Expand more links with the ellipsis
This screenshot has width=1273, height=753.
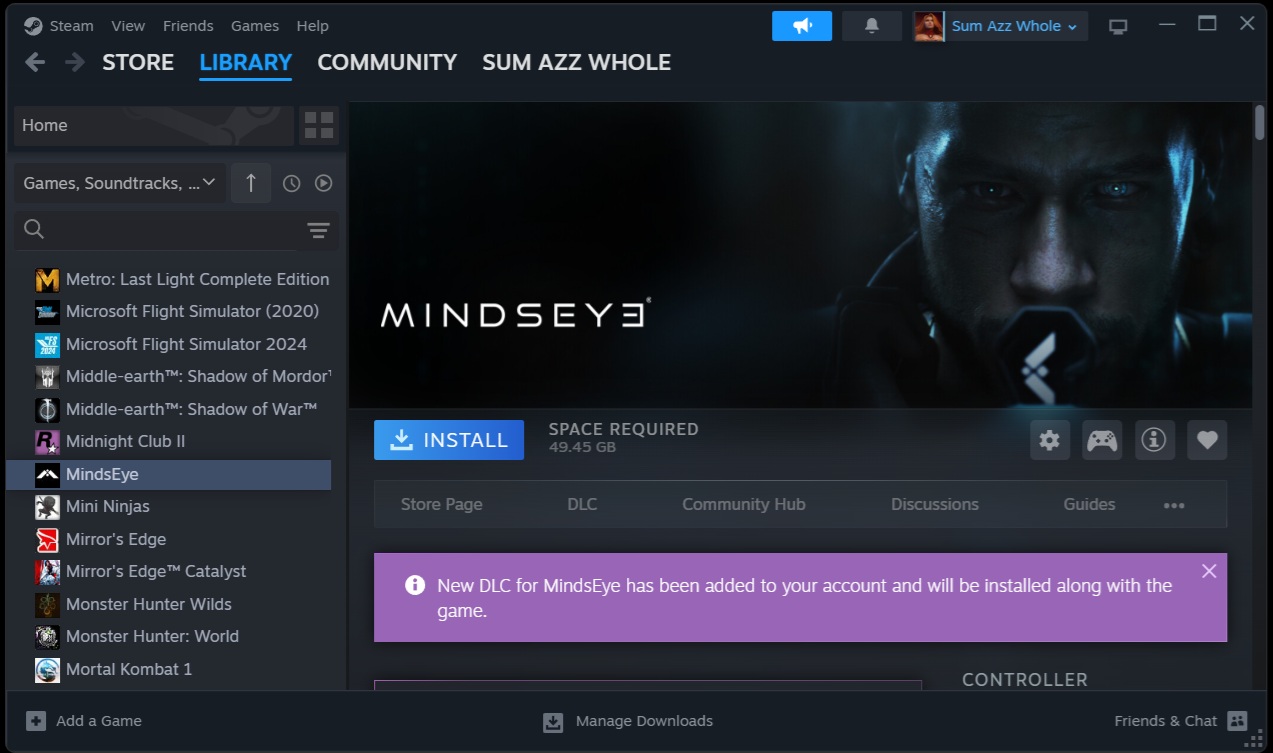click(1174, 505)
